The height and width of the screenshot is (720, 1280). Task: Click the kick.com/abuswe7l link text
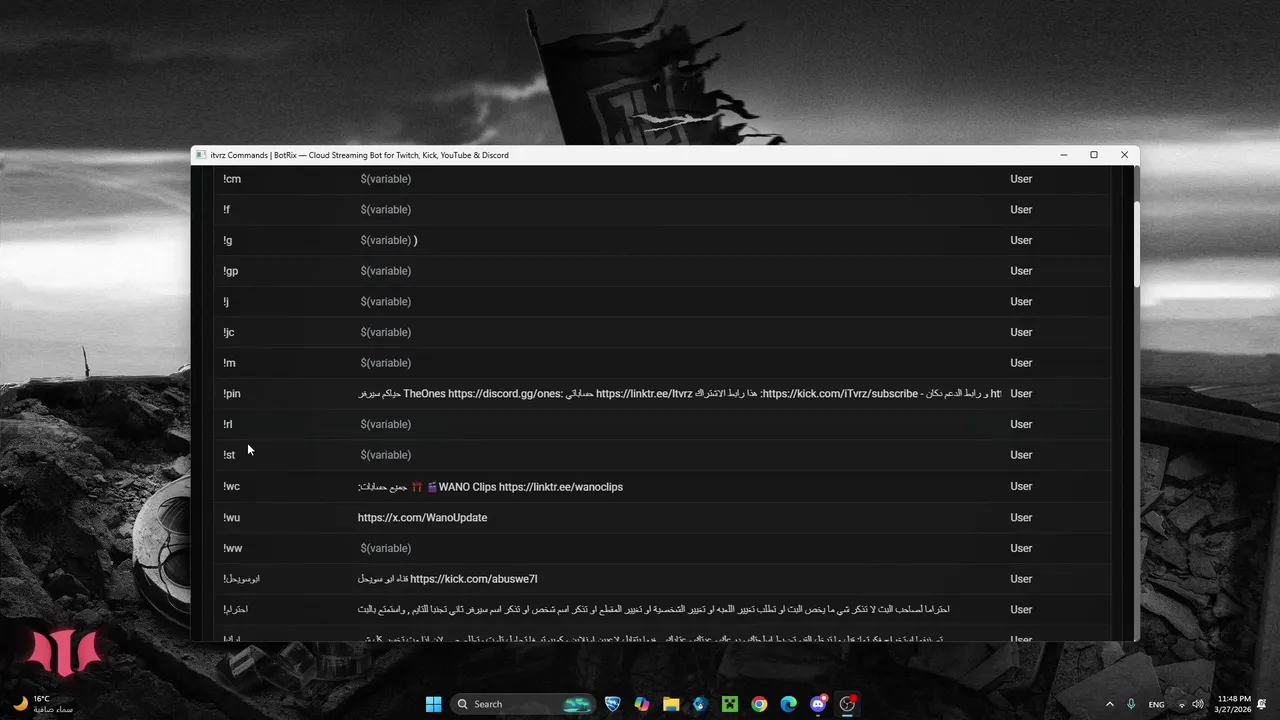click(x=474, y=579)
